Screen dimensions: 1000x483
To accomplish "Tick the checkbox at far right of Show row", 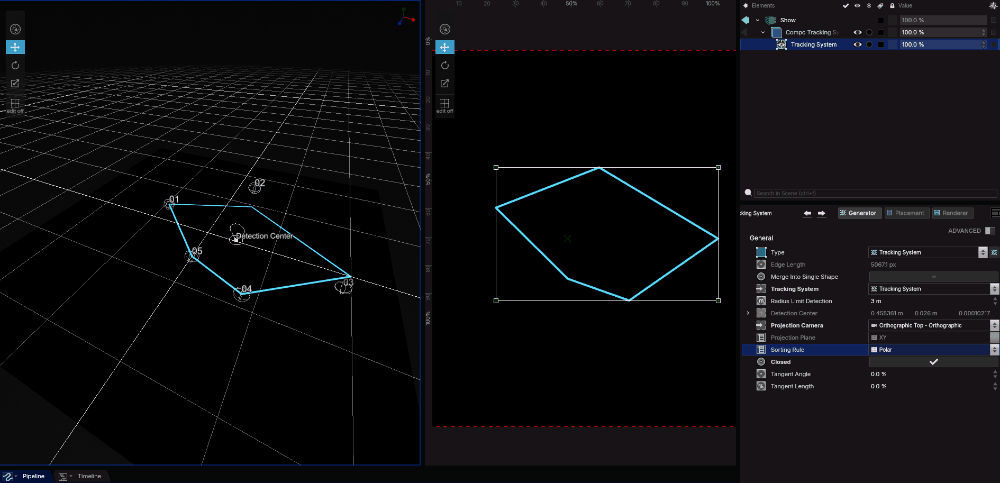I will click(x=994, y=20).
